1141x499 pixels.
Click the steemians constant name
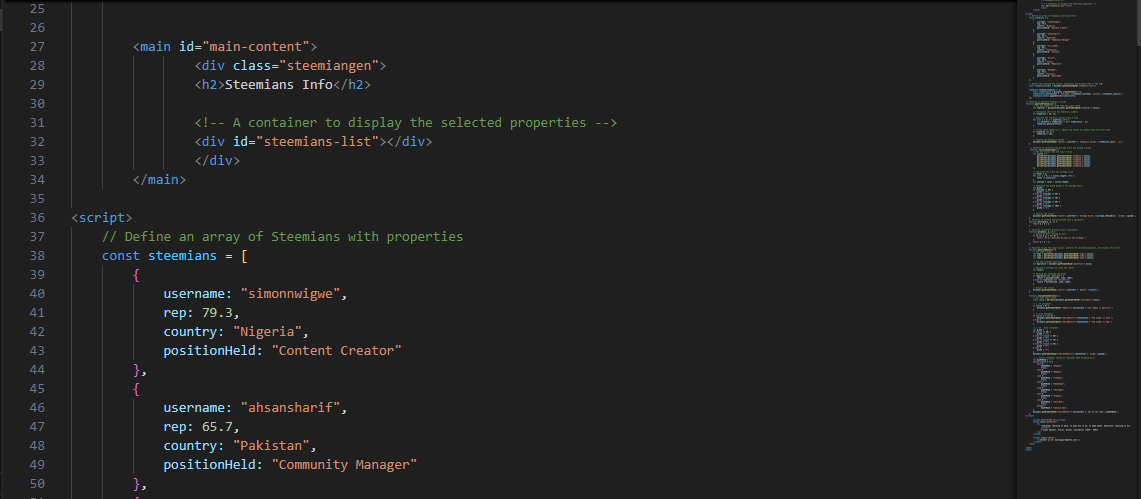(x=183, y=255)
